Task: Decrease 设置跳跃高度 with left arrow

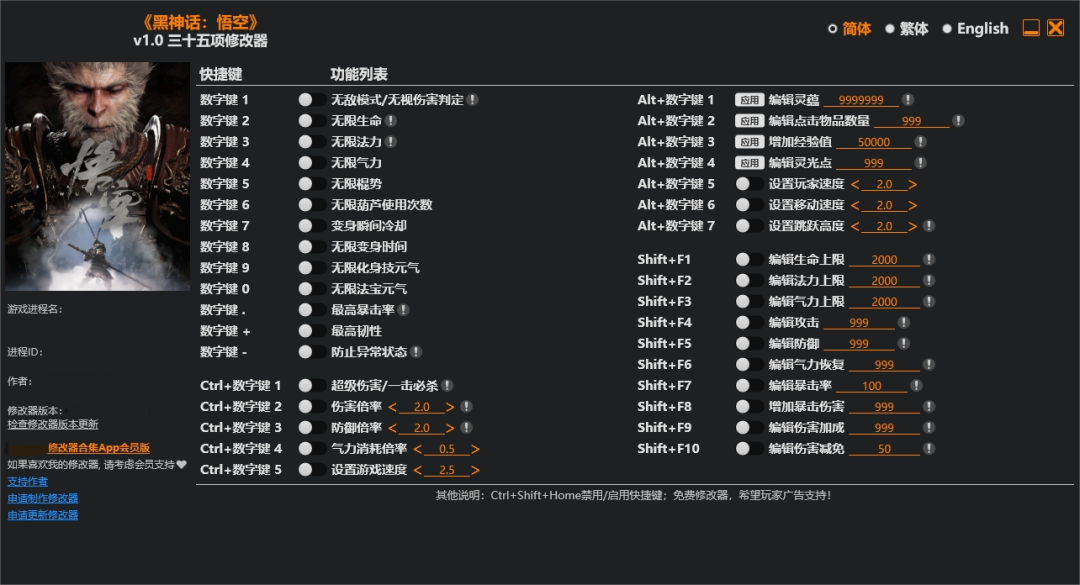Action: 855,227
